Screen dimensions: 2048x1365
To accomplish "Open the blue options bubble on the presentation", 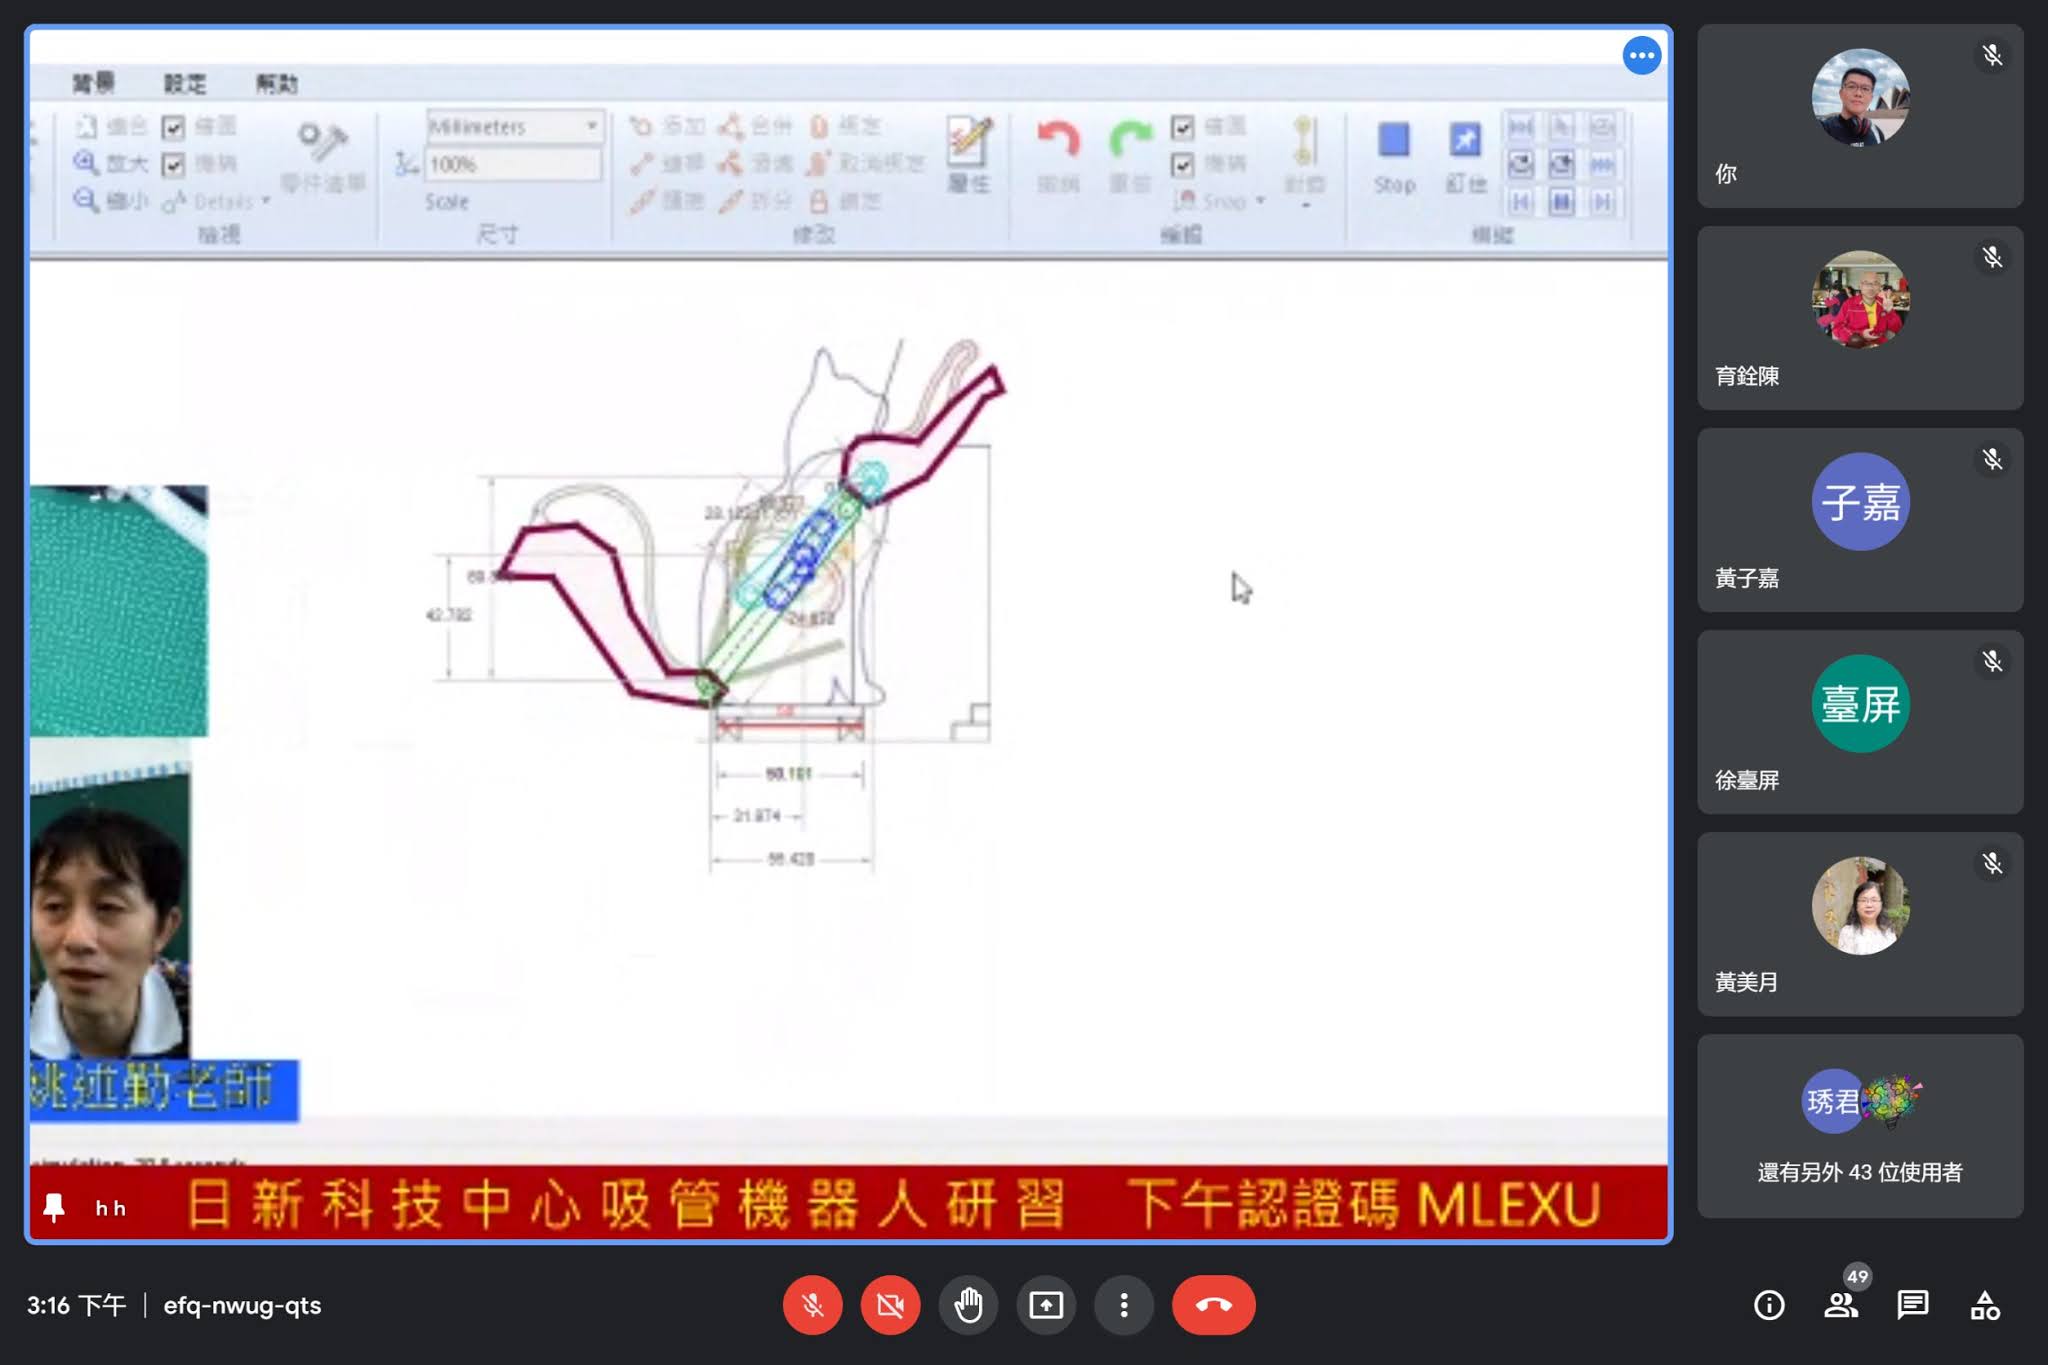I will click(1641, 56).
